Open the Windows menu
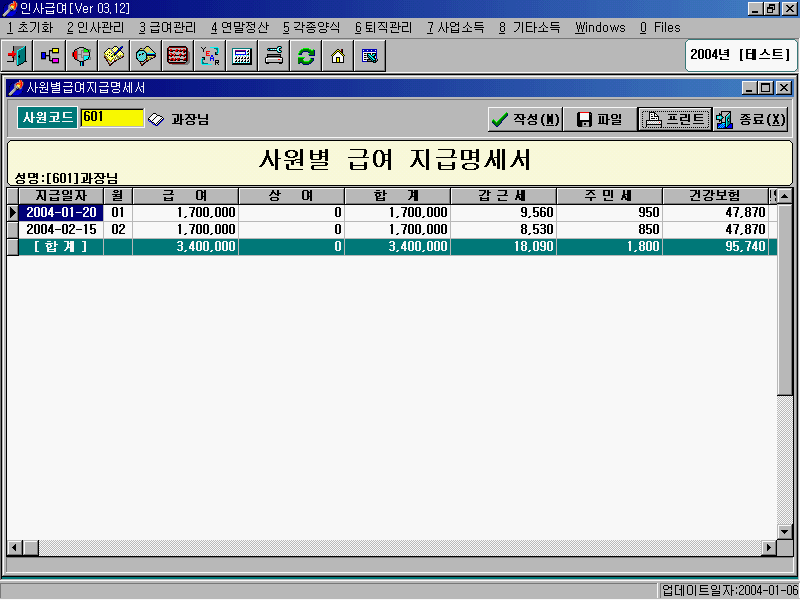 (x=599, y=28)
